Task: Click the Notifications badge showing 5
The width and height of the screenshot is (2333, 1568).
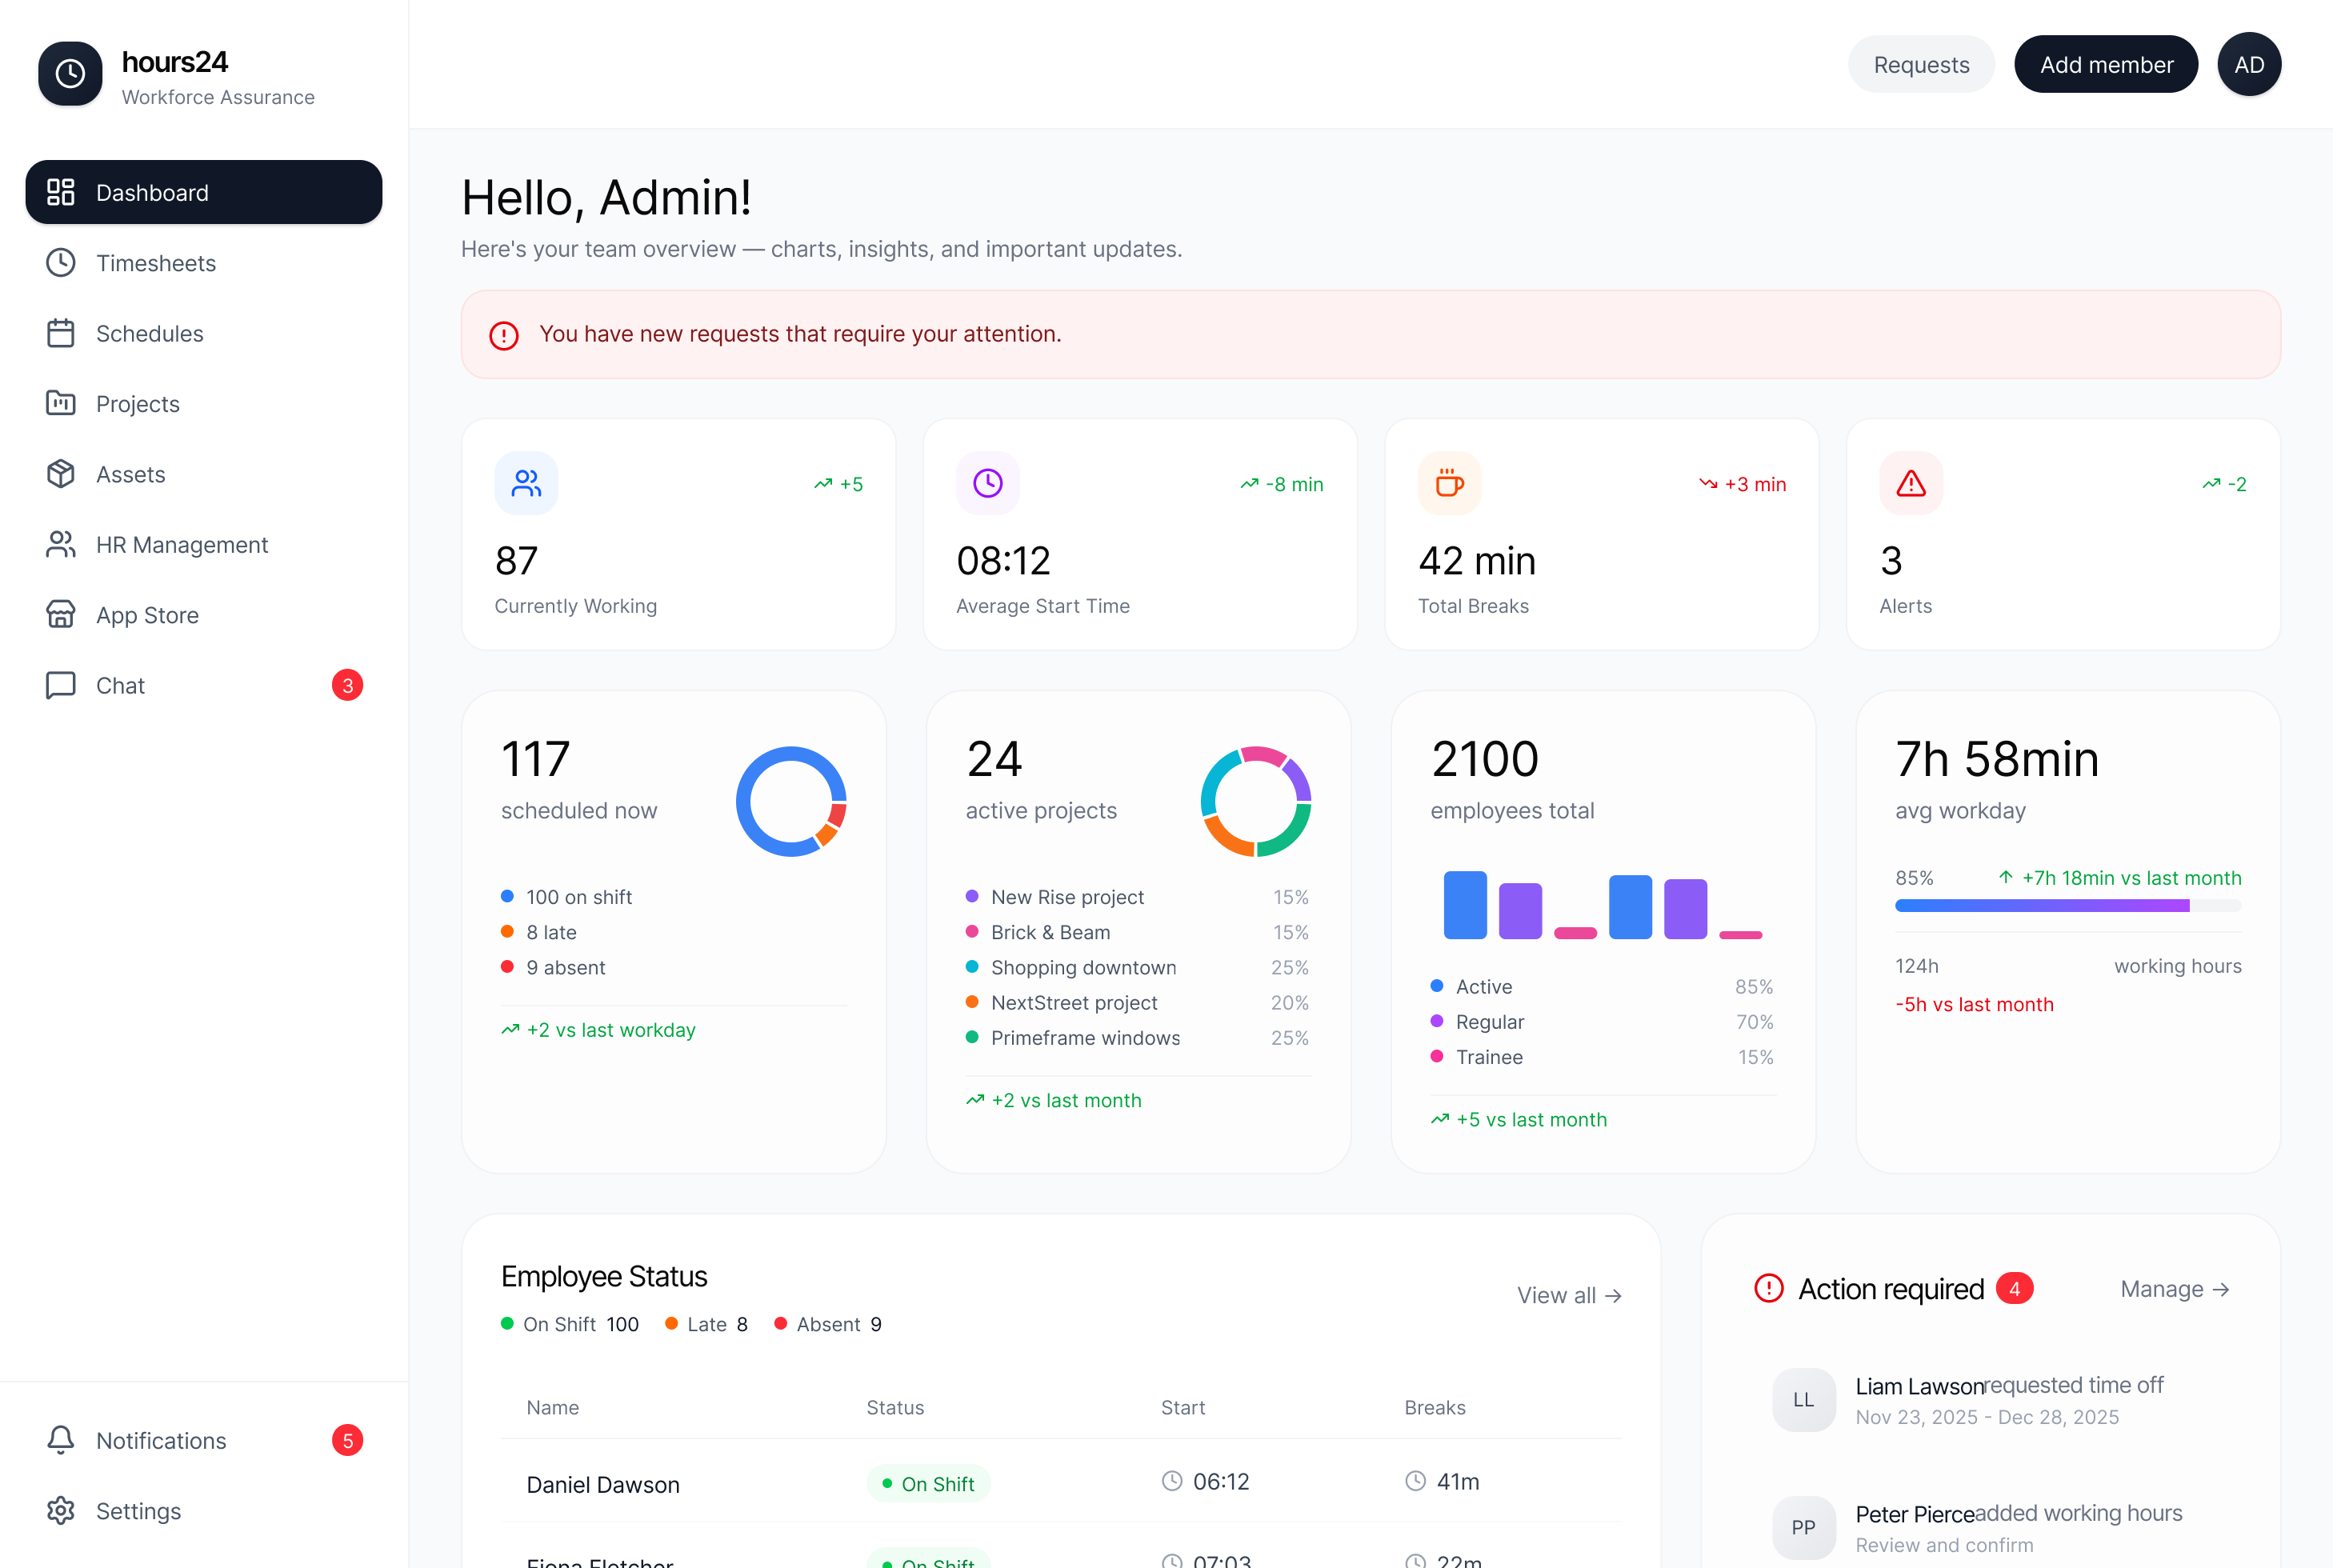Action: click(347, 1440)
